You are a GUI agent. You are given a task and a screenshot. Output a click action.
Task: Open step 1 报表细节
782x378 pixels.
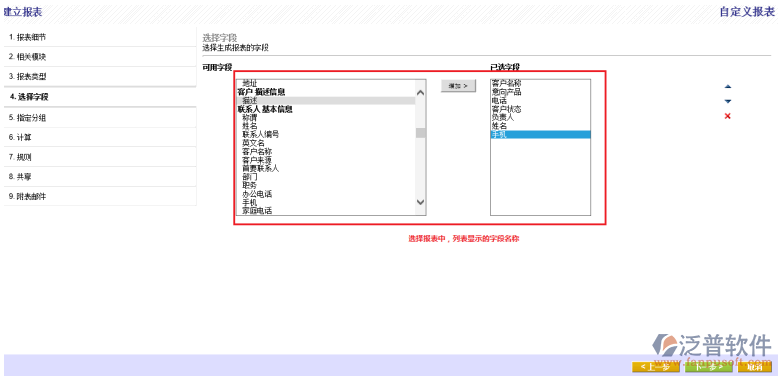100,37
